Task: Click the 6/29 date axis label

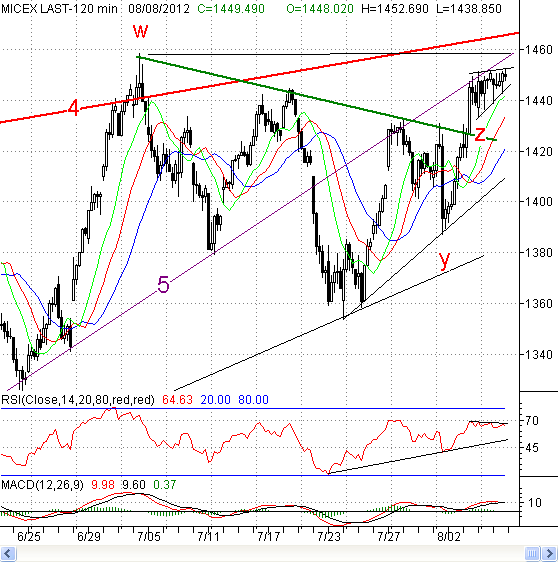Action: (89, 537)
